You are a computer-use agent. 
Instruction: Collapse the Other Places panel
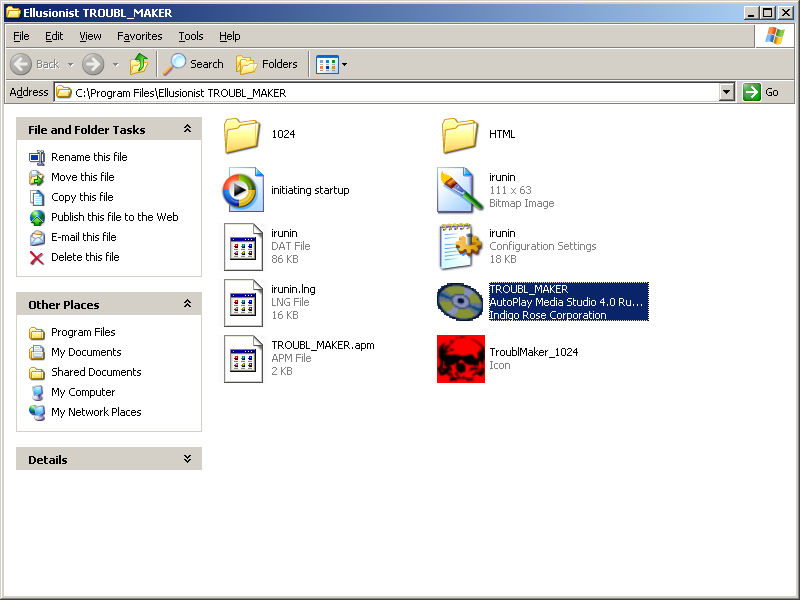(x=187, y=304)
